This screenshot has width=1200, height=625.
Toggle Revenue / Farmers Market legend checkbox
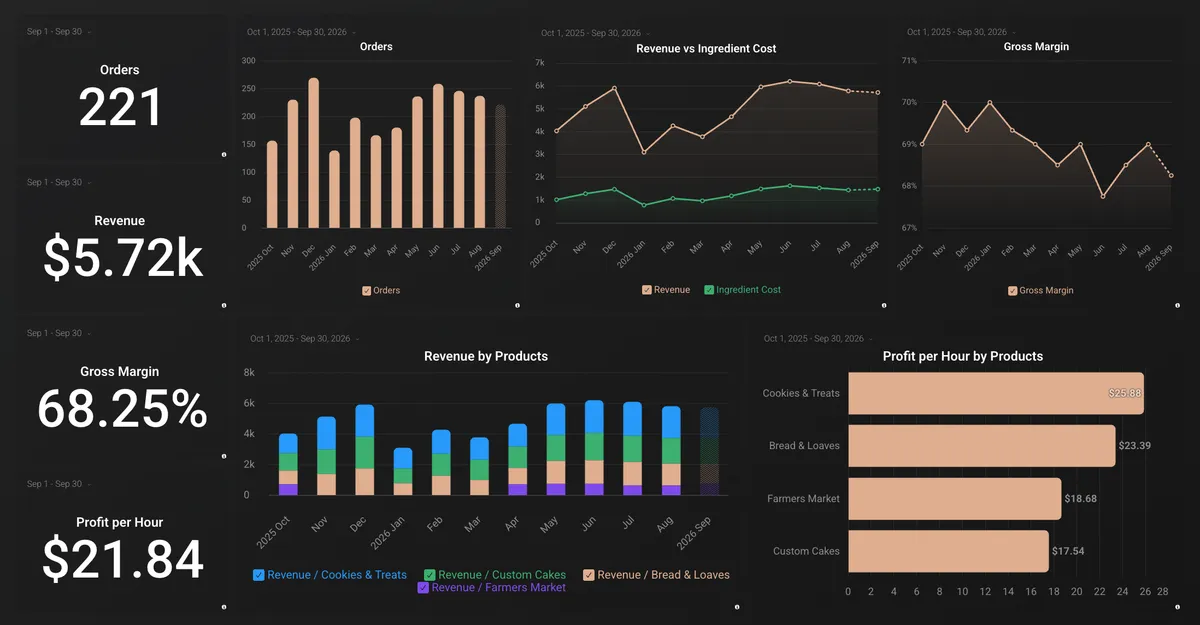(423, 588)
